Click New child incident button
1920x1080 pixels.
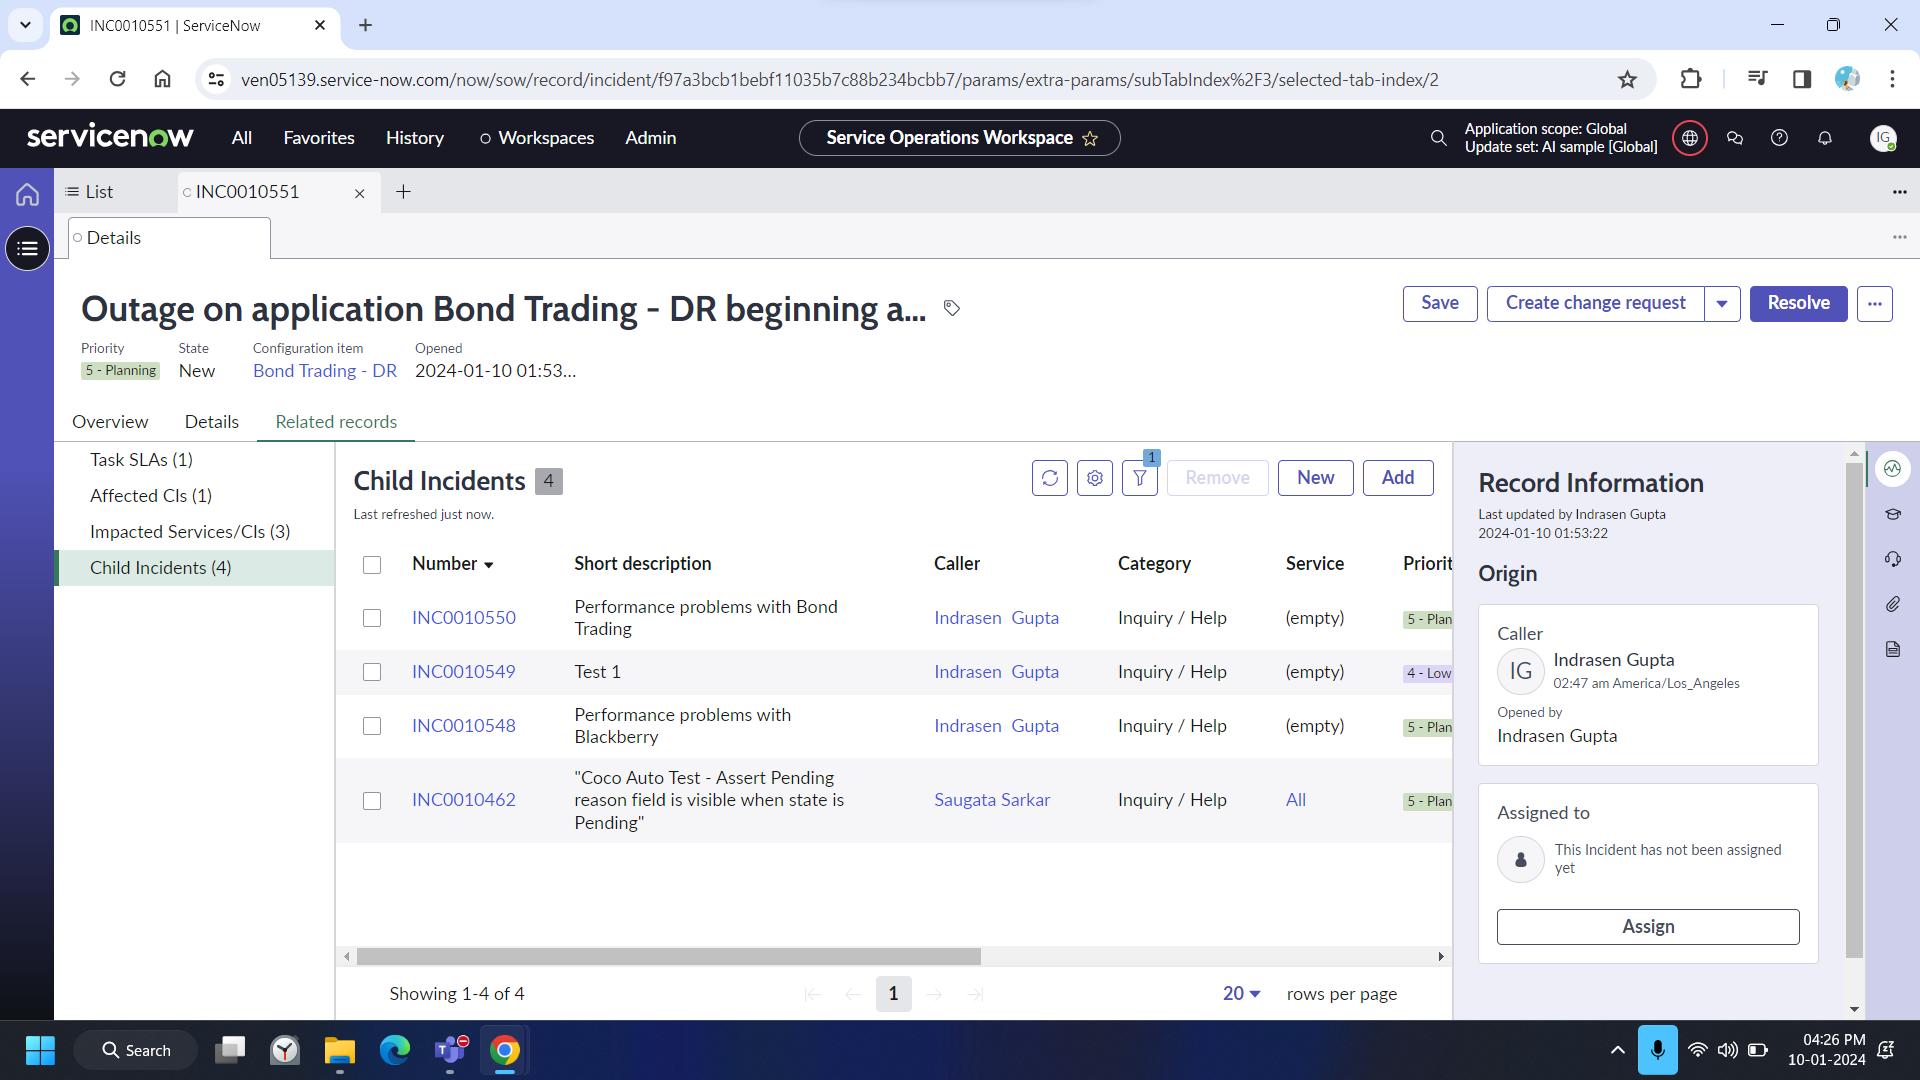(1315, 478)
